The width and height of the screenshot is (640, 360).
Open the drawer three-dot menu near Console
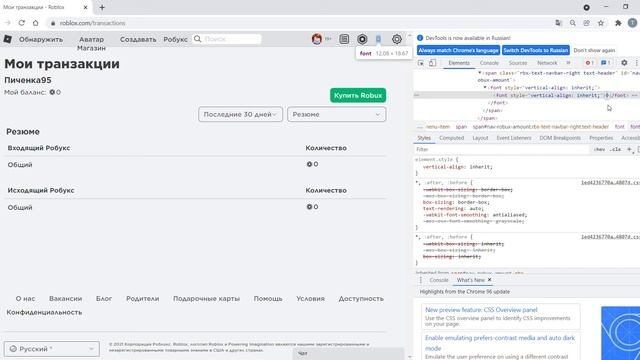coord(421,280)
